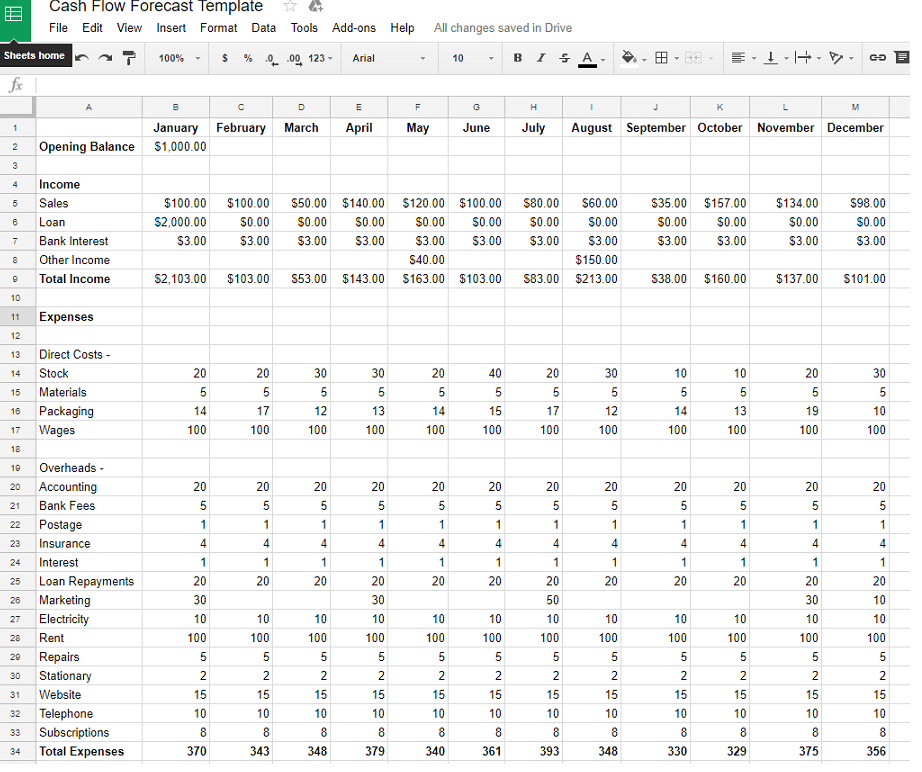Screen dimensions: 922x772
Task: Open the font size 10 dropdown
Action: pos(472,59)
